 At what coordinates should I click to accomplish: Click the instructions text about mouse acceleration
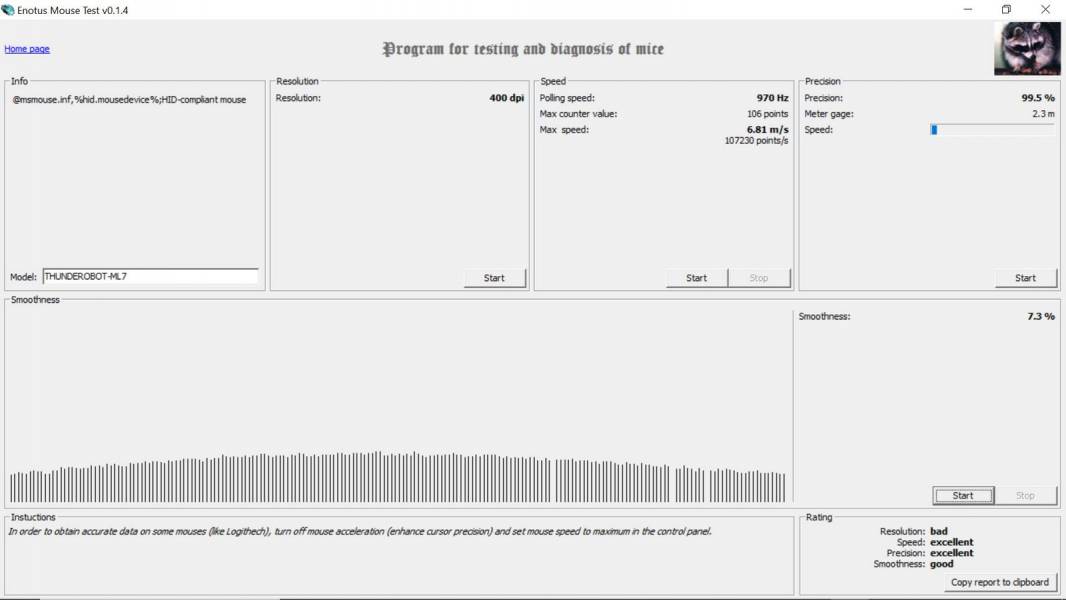(x=360, y=531)
